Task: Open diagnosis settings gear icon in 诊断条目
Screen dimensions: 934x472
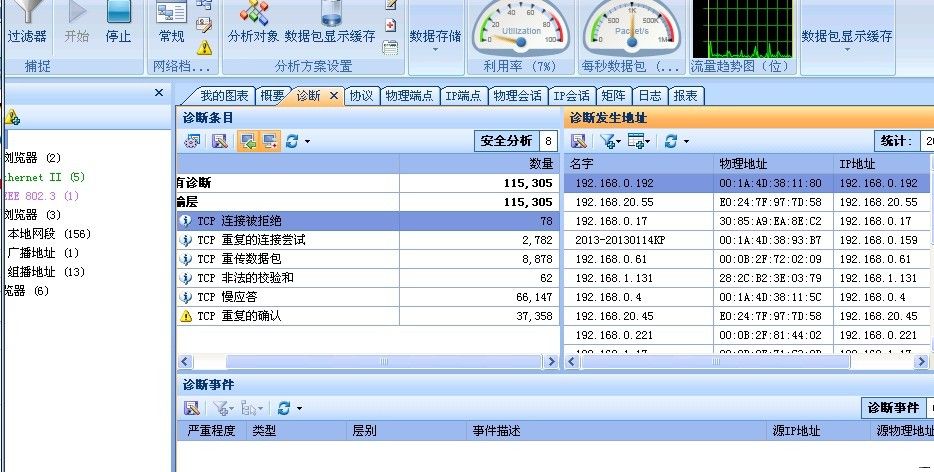Action: (192, 141)
